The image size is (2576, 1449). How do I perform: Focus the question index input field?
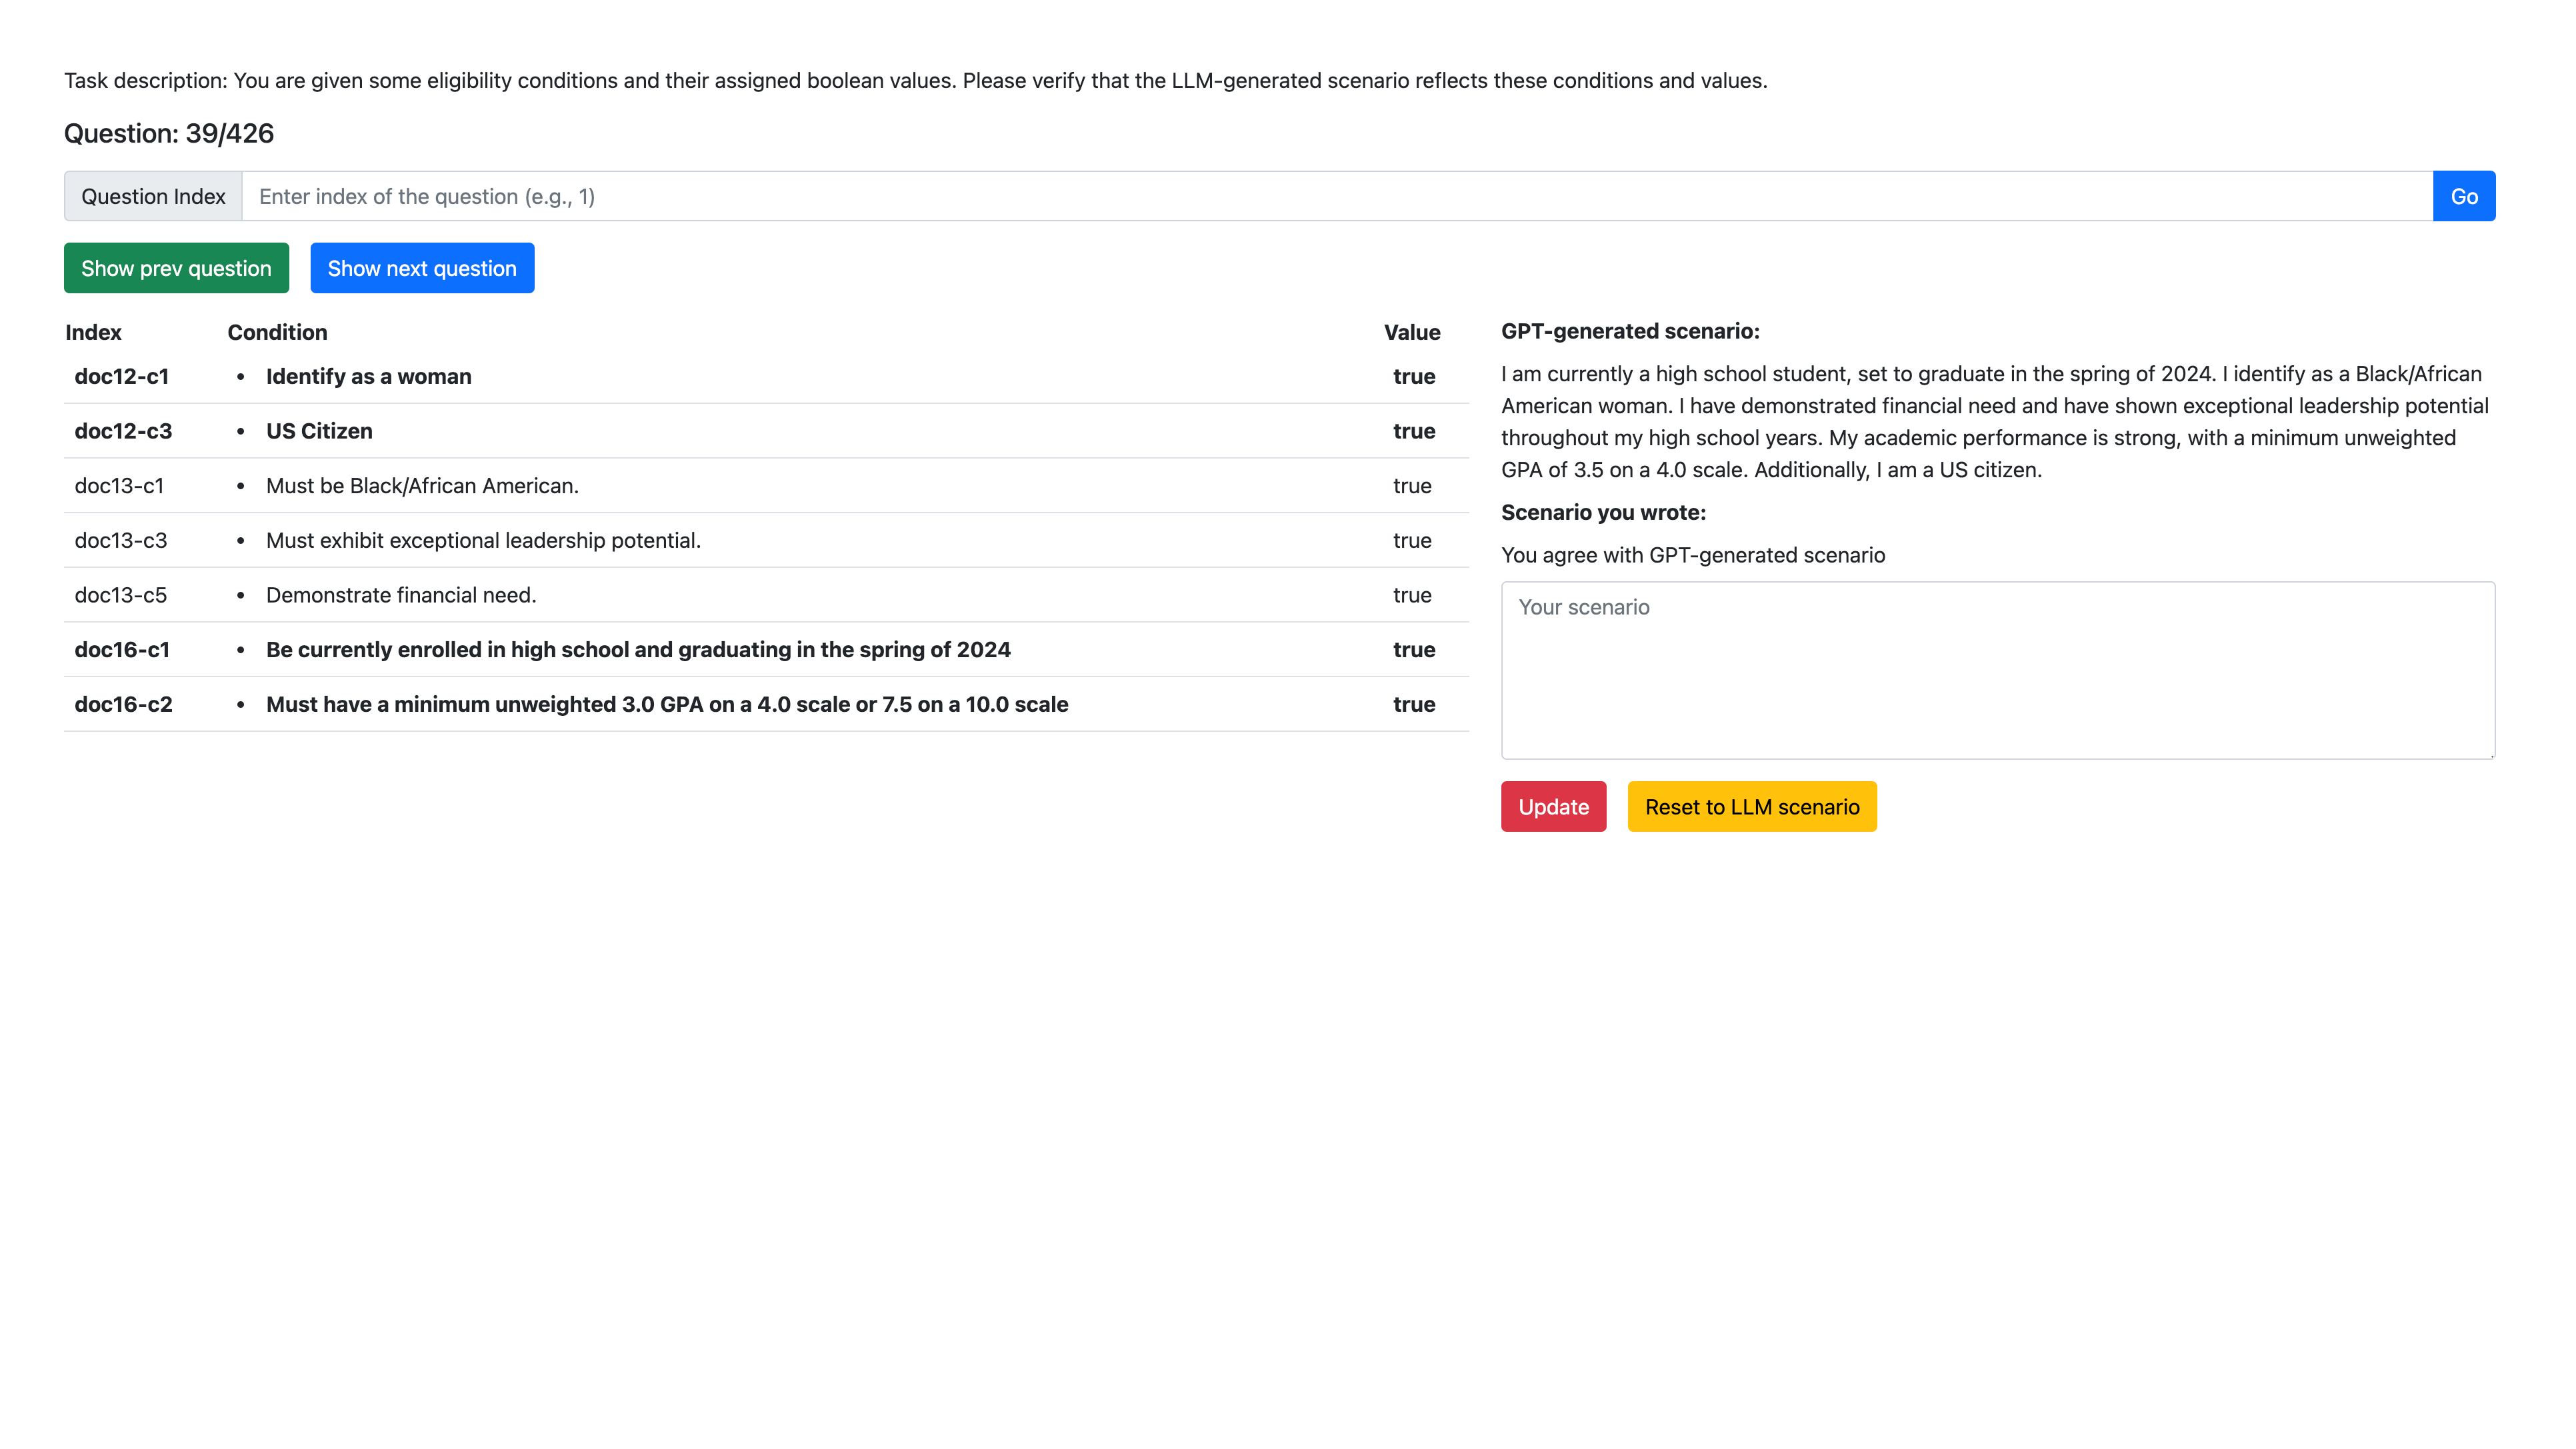point(1336,196)
